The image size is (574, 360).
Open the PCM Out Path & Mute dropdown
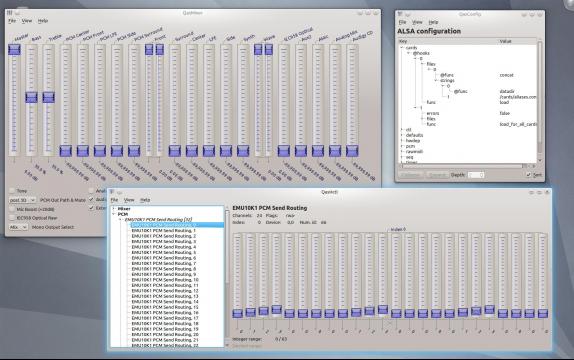[22, 200]
